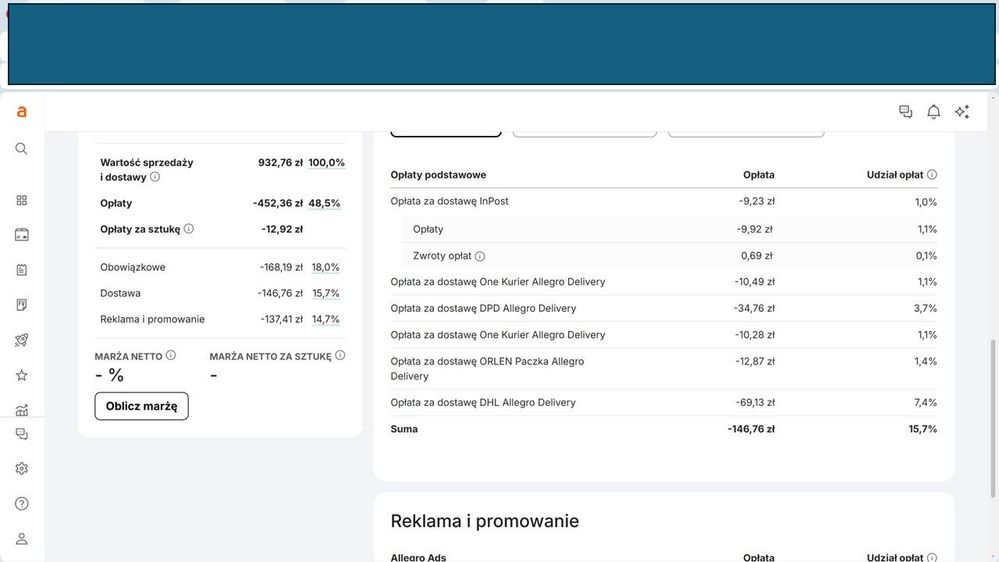This screenshot has width=999, height=562.
Task: Click the Opłaty podstawowe column header
Action: click(x=438, y=175)
